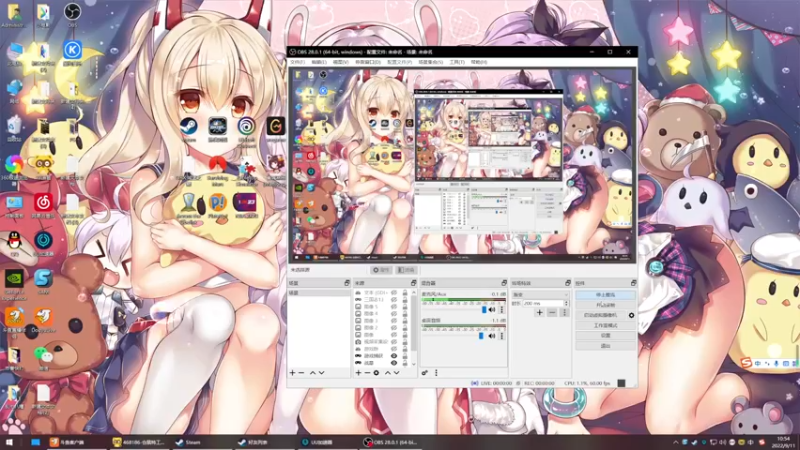Click the 开始录制 recording button
Viewport: 800px width, 450px height.
point(605,305)
